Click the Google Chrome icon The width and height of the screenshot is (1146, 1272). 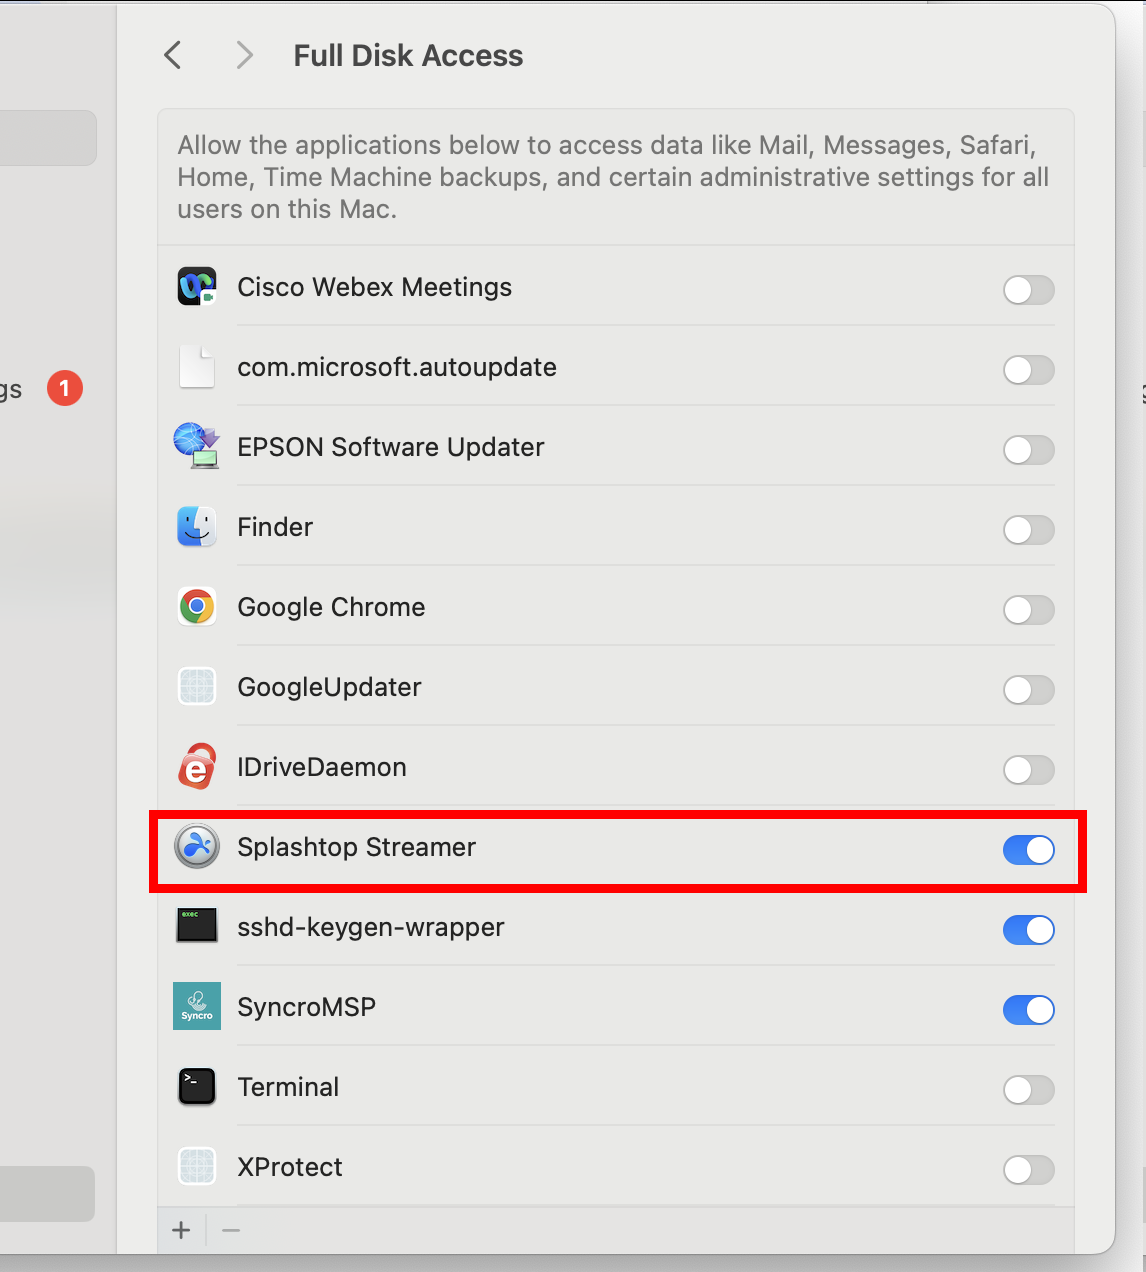[197, 607]
